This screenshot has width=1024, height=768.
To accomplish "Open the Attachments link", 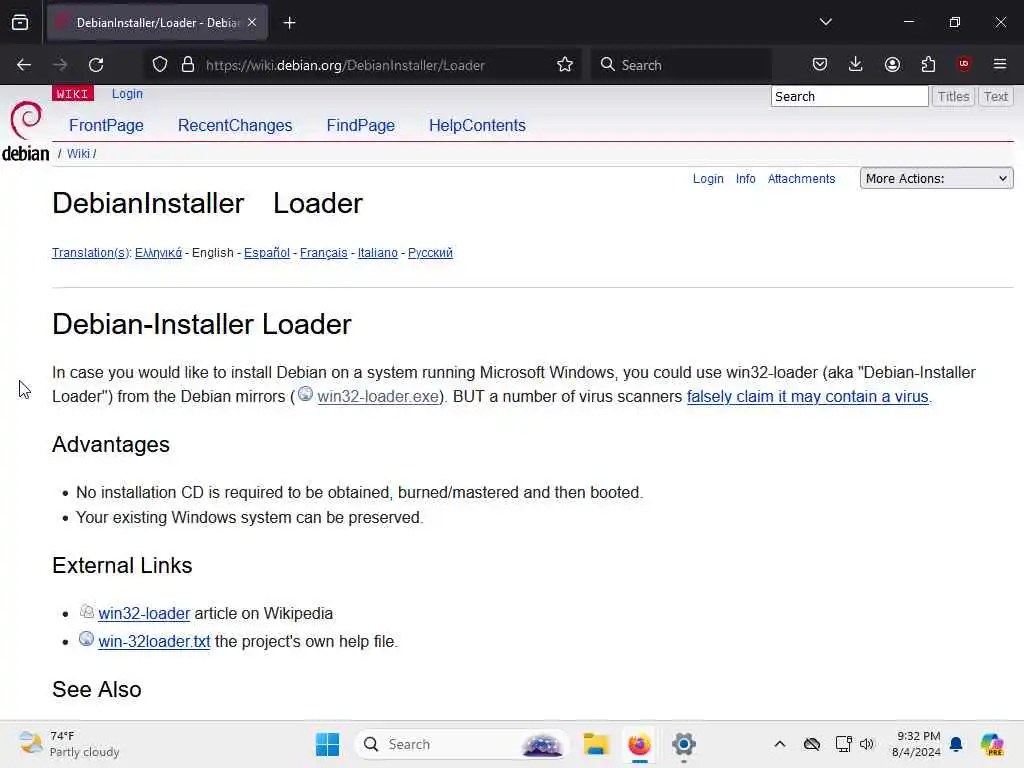I will tap(801, 178).
